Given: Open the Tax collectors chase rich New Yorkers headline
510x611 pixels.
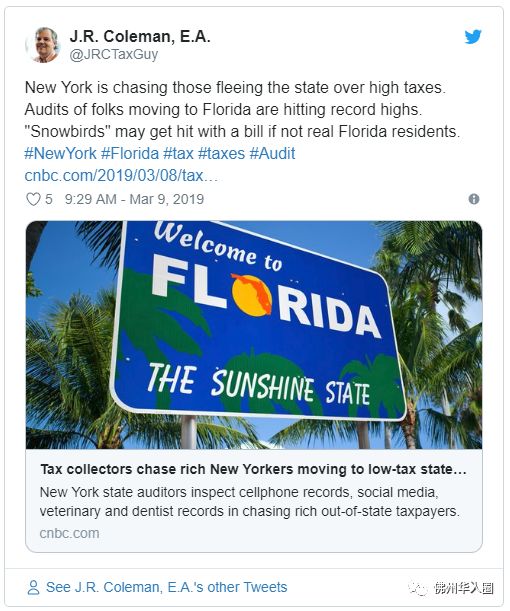Looking at the screenshot, I should [253, 469].
